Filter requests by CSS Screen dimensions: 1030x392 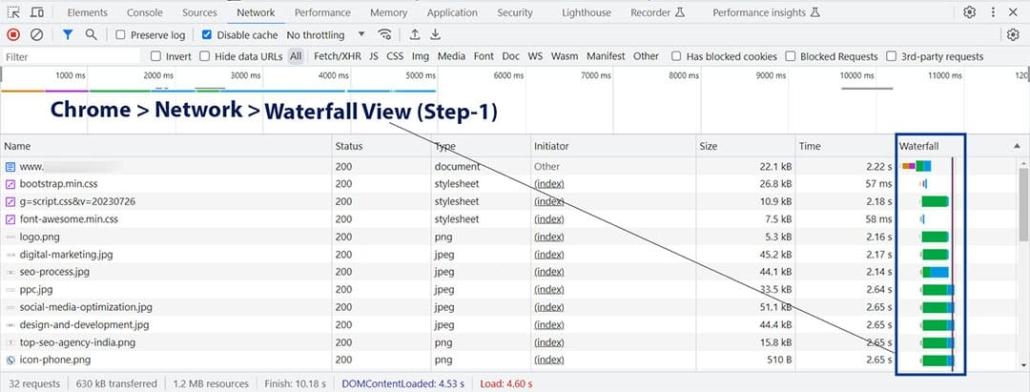pyautogui.click(x=395, y=56)
